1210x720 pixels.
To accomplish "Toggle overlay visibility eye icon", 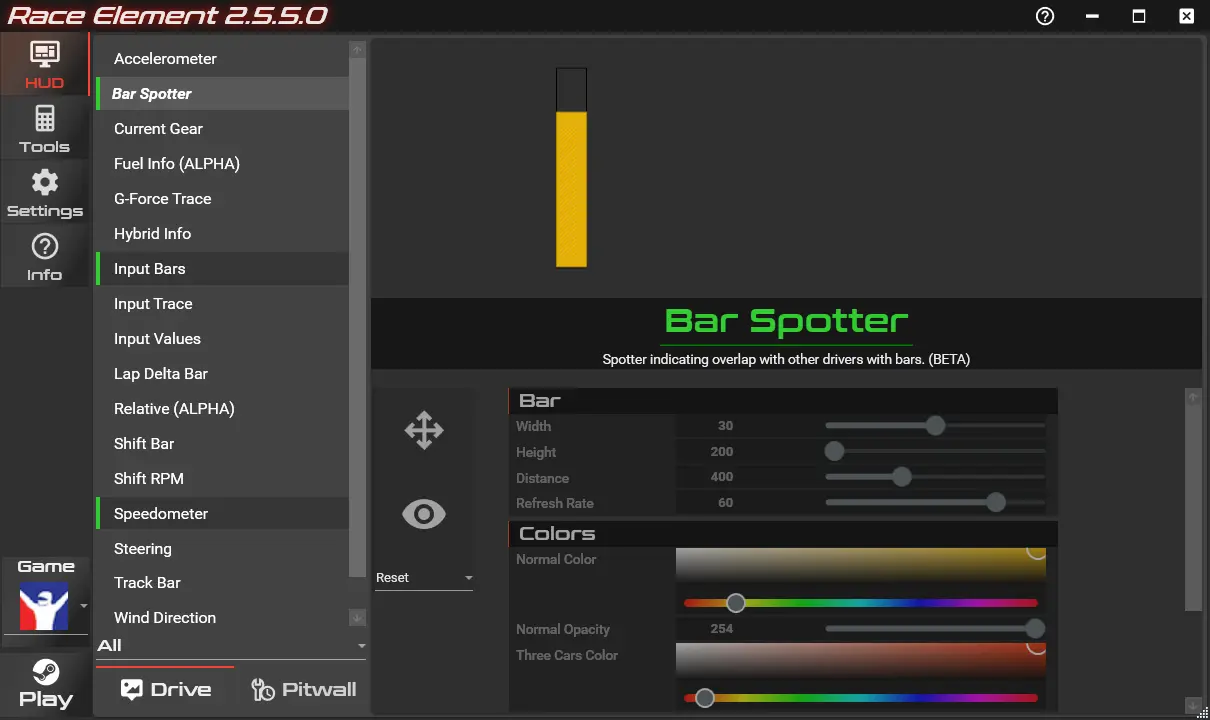I will pos(423,514).
